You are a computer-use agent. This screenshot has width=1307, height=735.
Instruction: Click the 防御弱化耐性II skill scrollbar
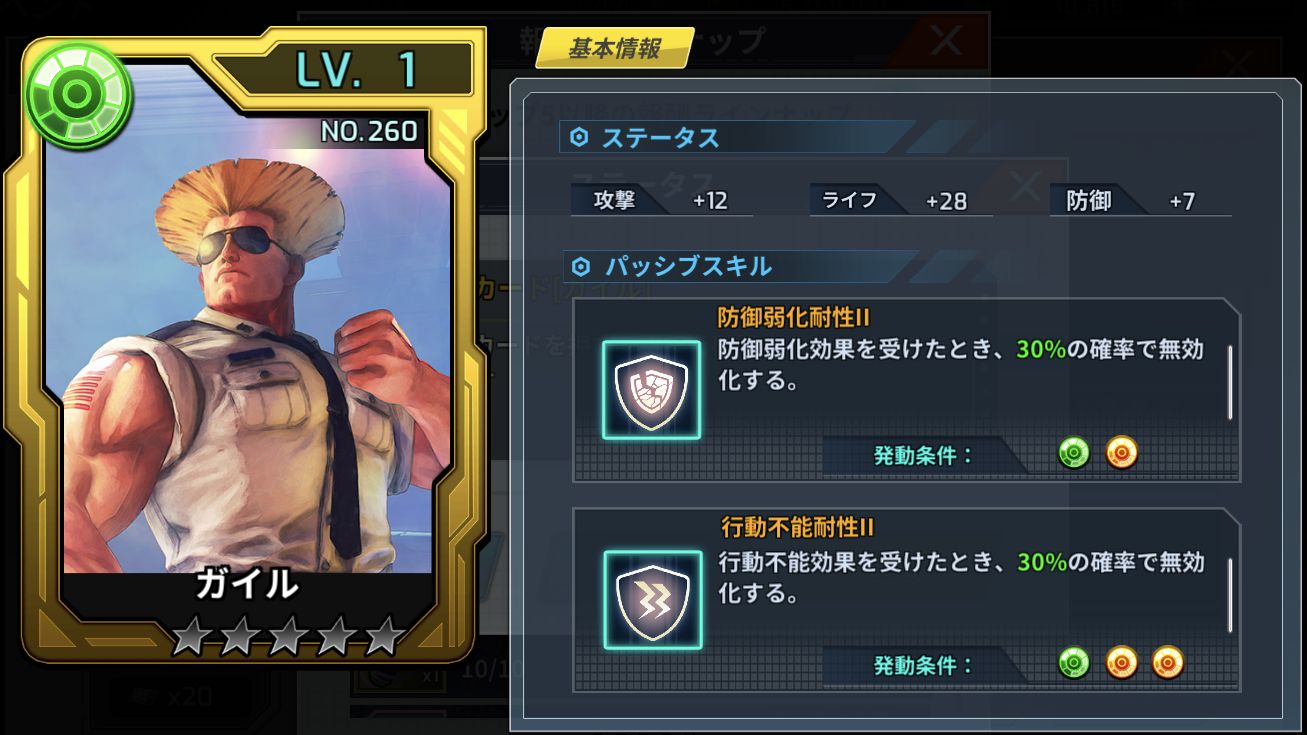click(1230, 382)
